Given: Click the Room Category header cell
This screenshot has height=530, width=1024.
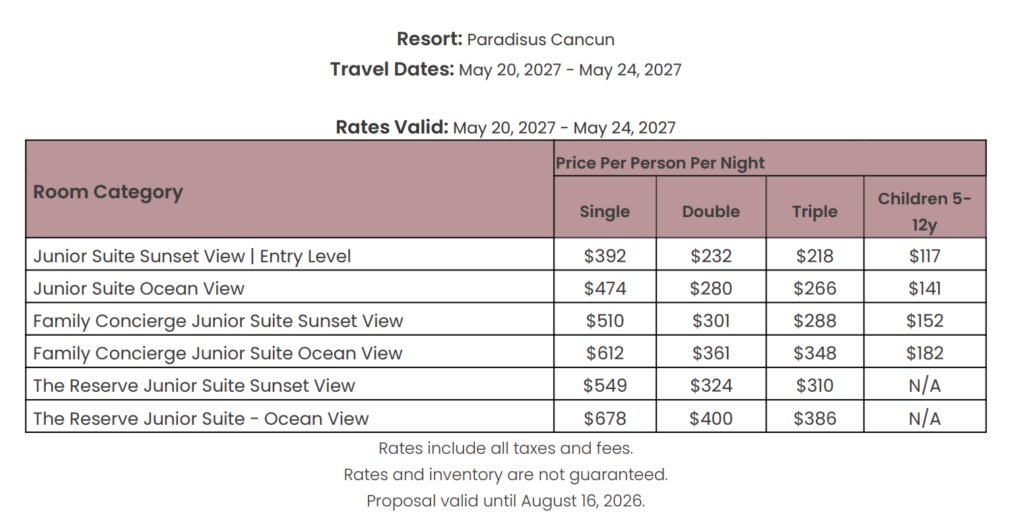Looking at the screenshot, I should 290,189.
